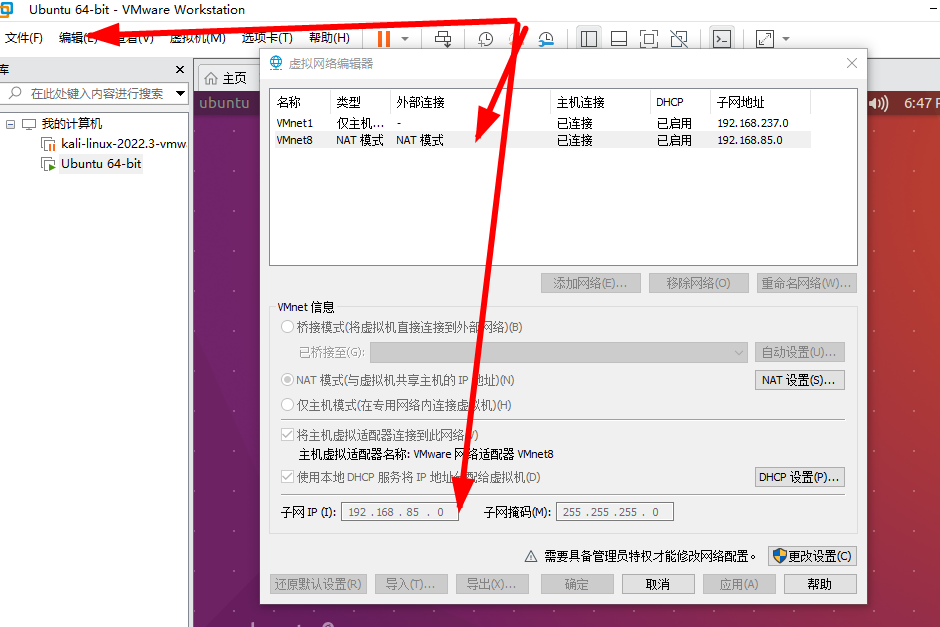This screenshot has width=940, height=627.
Task: Click inside the subnet IP field
Action: pyautogui.click(x=398, y=512)
